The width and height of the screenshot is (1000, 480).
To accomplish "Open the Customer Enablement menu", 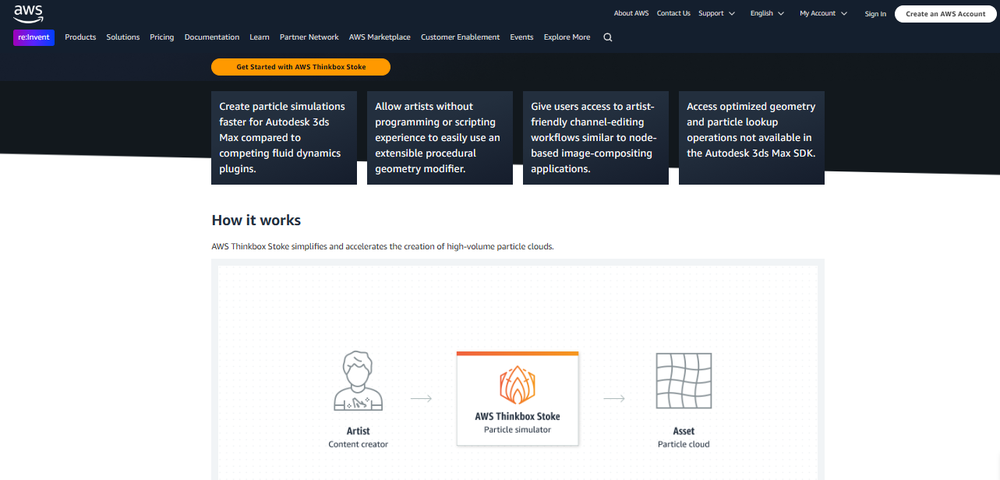I will [x=460, y=38].
